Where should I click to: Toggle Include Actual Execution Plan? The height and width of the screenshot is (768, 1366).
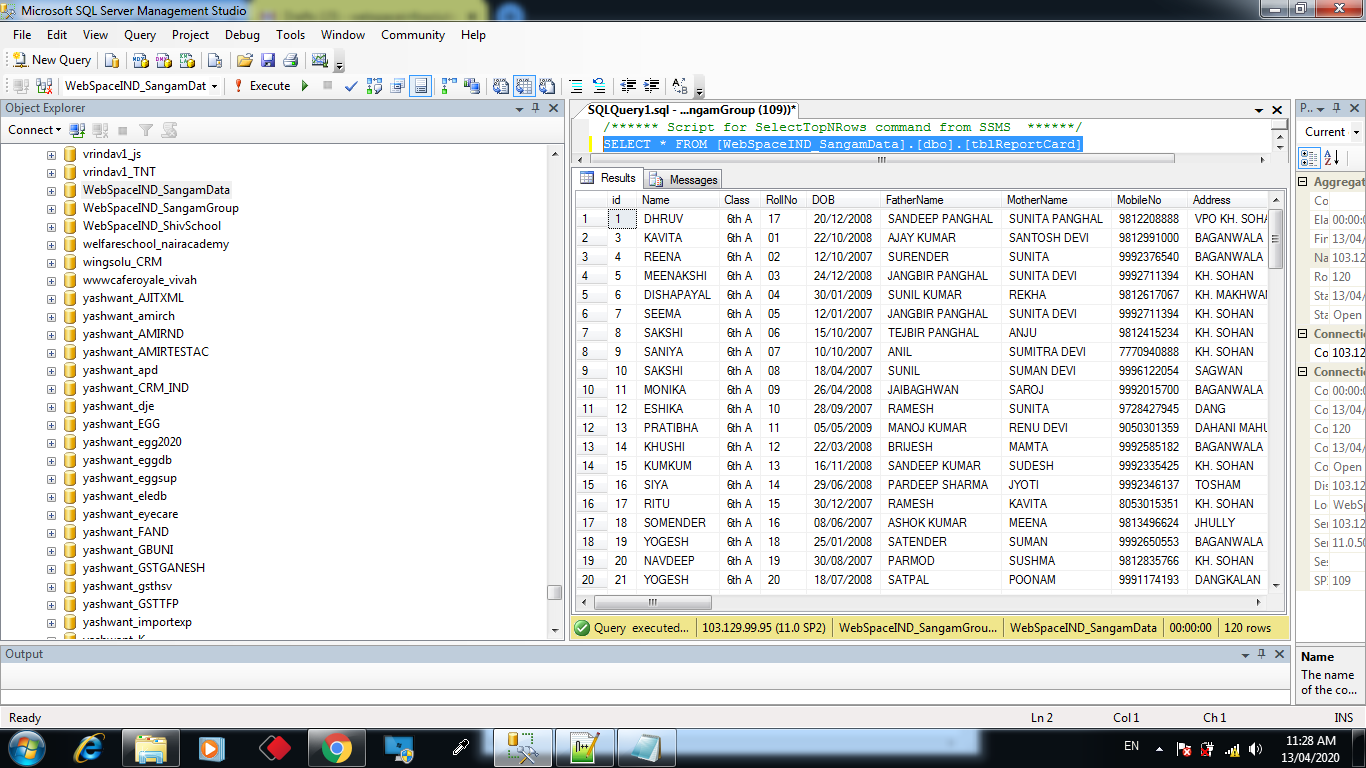click(448, 86)
